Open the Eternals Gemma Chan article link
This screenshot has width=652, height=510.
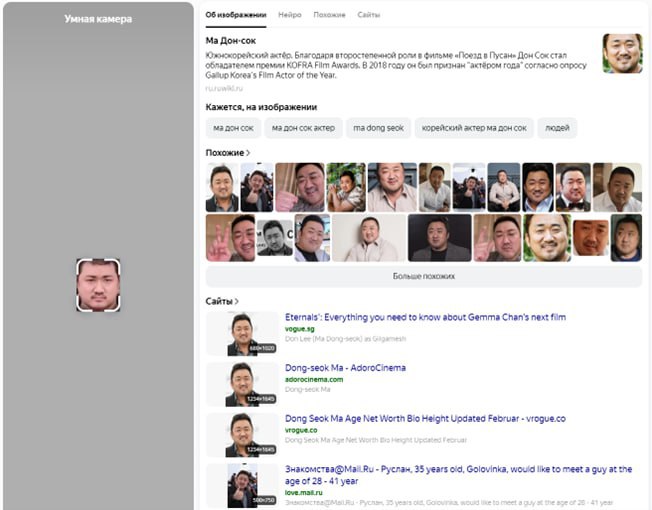pos(425,318)
